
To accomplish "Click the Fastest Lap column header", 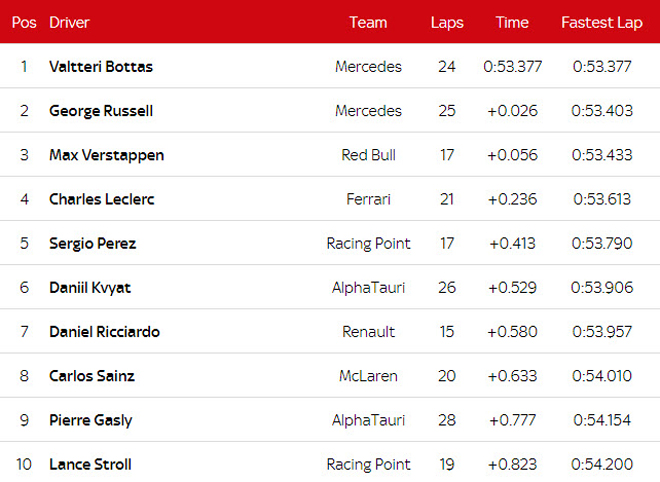I will (602, 23).
